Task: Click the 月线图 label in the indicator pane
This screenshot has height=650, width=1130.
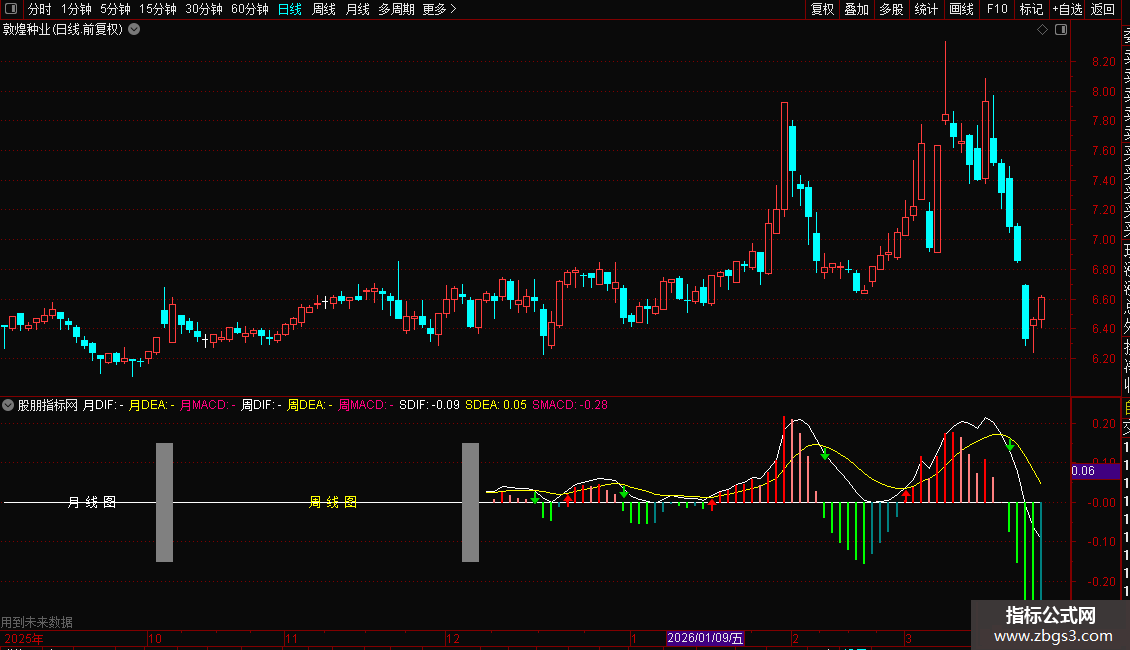Action: pos(92,502)
